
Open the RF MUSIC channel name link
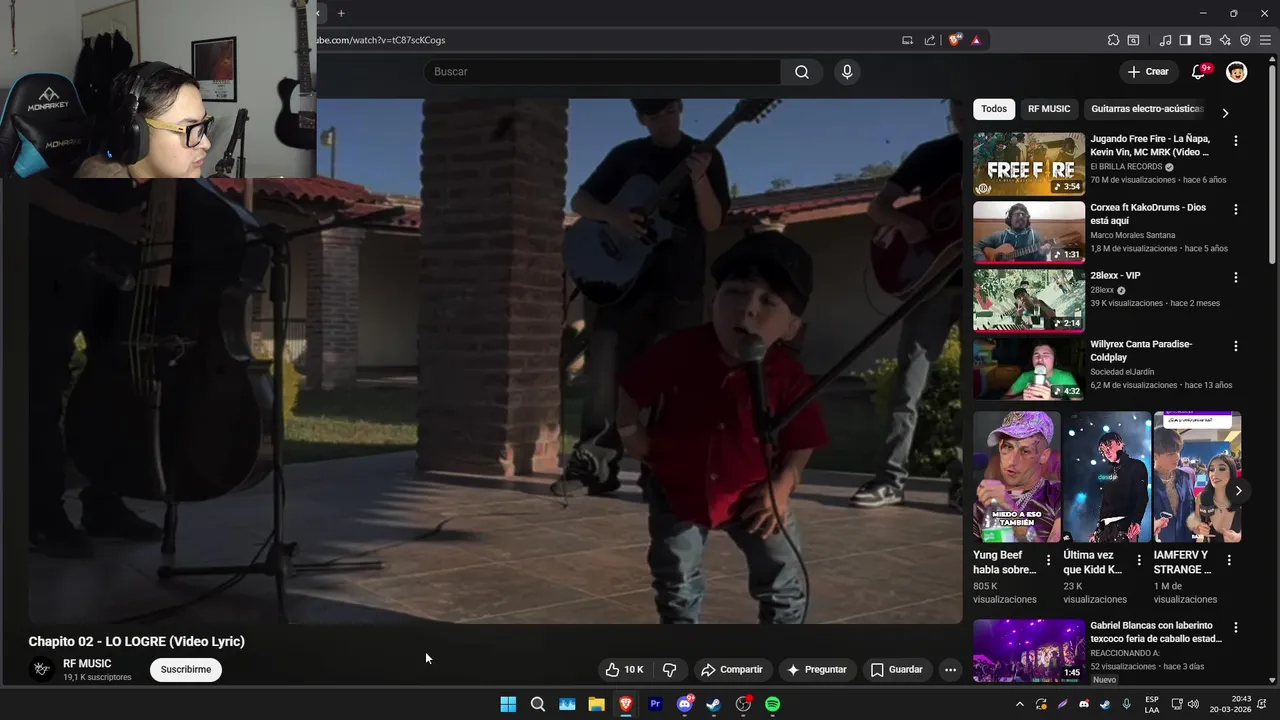point(87,664)
